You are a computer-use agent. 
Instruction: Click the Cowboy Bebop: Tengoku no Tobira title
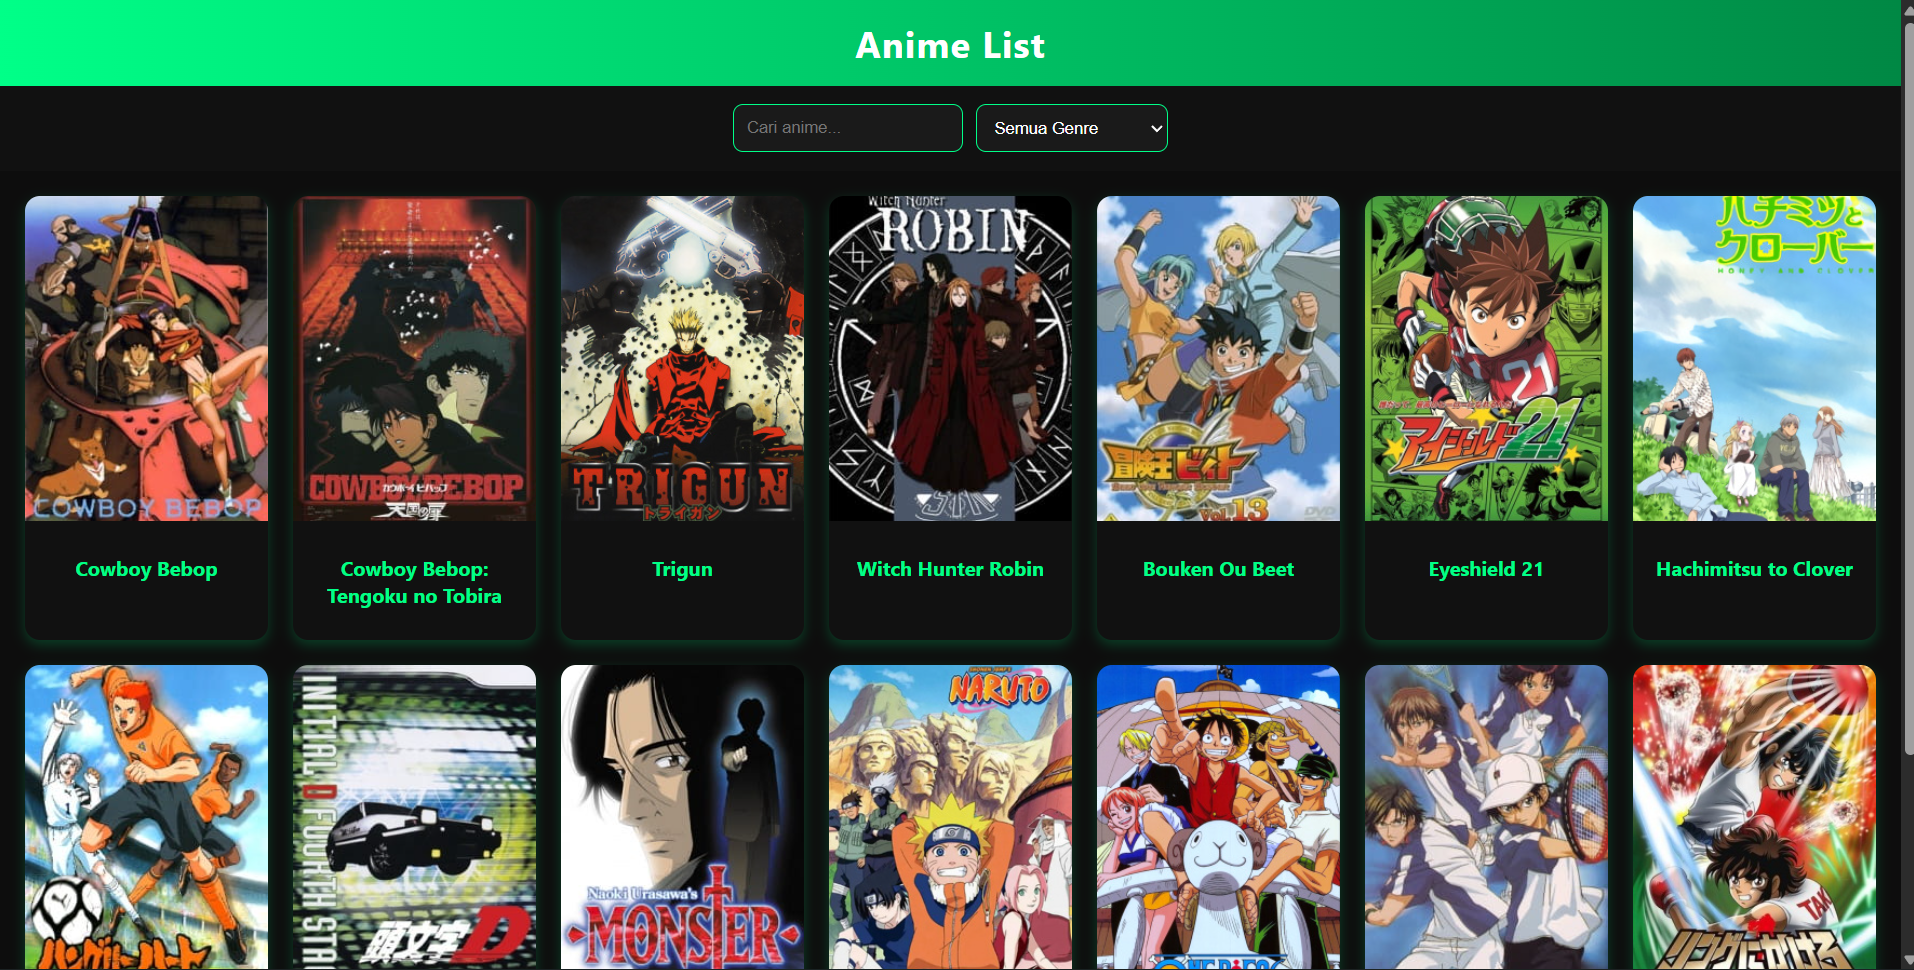point(414,582)
